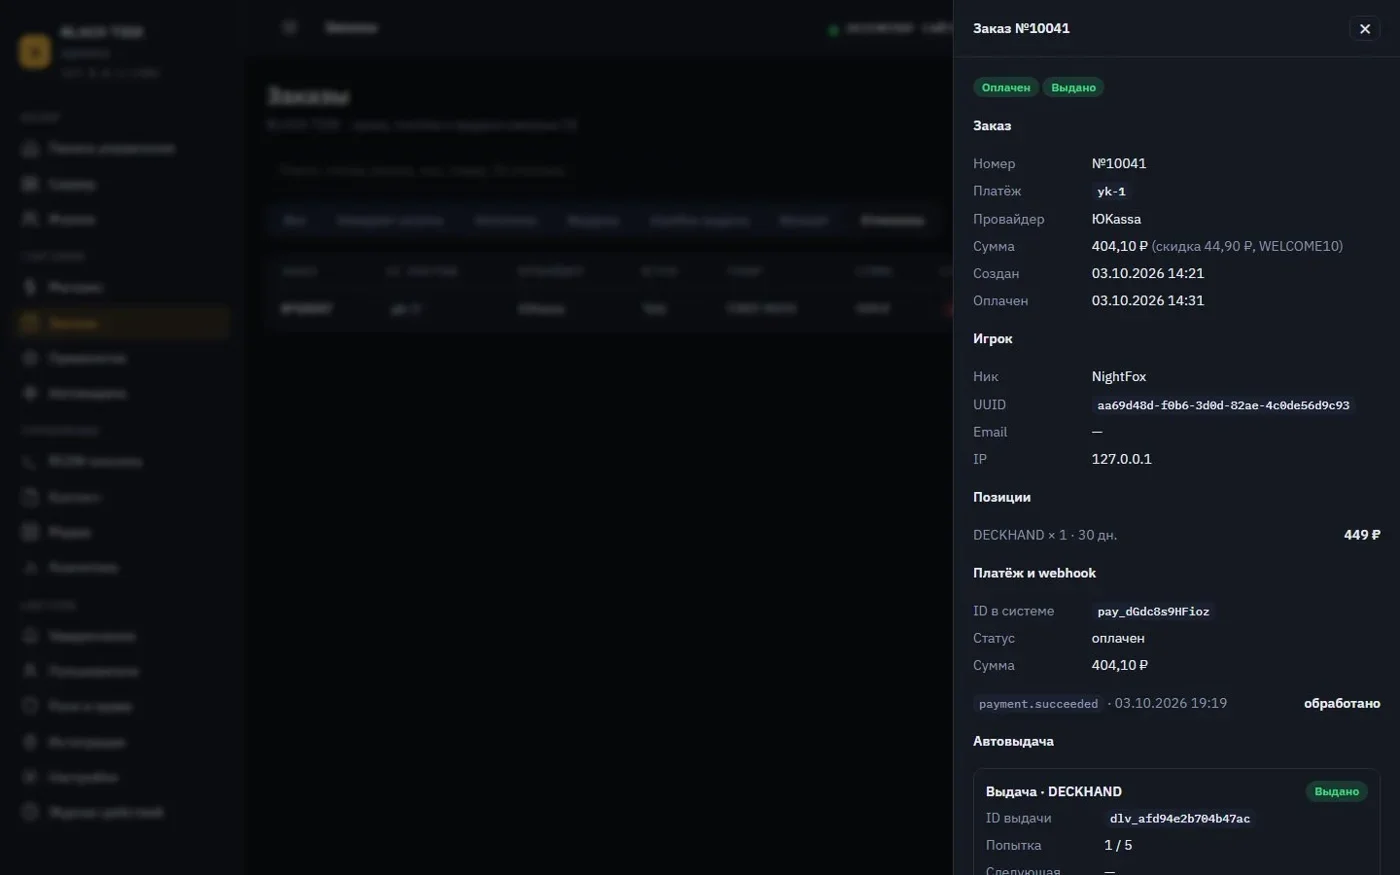This screenshot has width=1400, height=875.
Task: Click the DECKHAND × 1 position row
Action: [1176, 535]
